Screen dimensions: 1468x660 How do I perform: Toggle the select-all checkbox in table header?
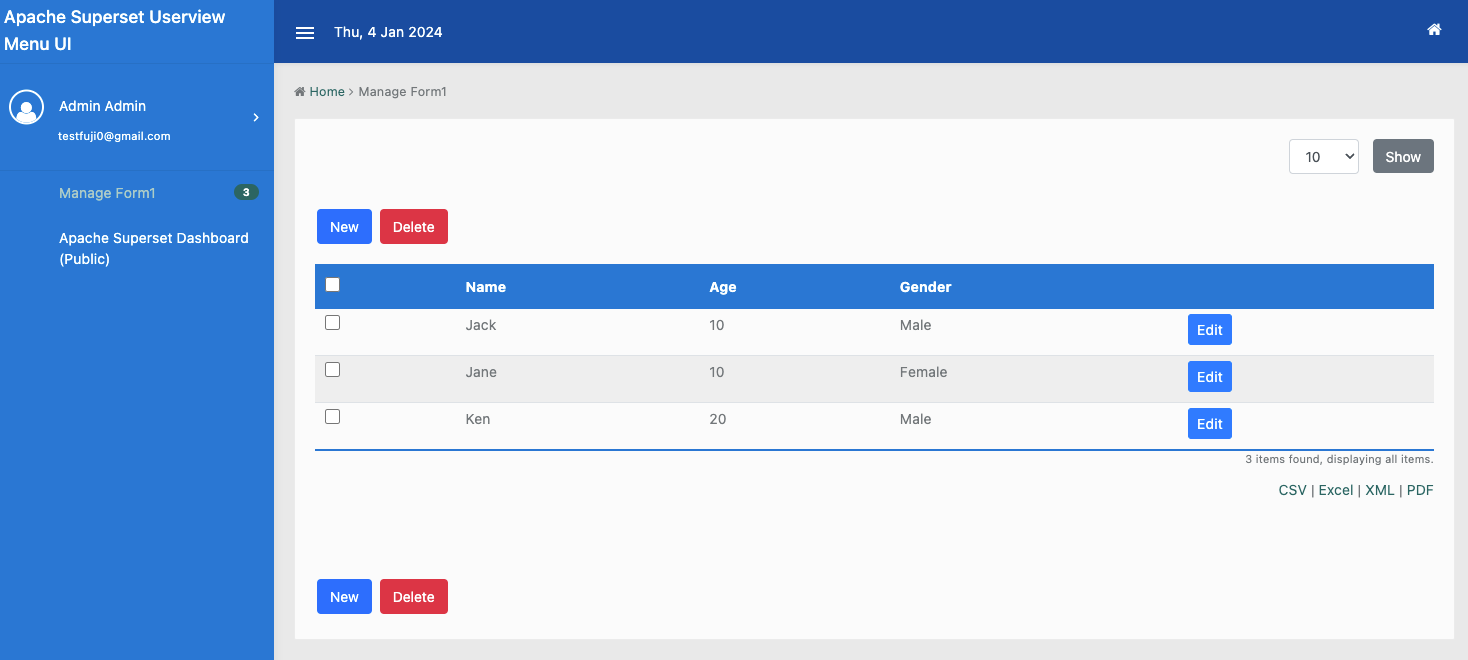coord(333,285)
